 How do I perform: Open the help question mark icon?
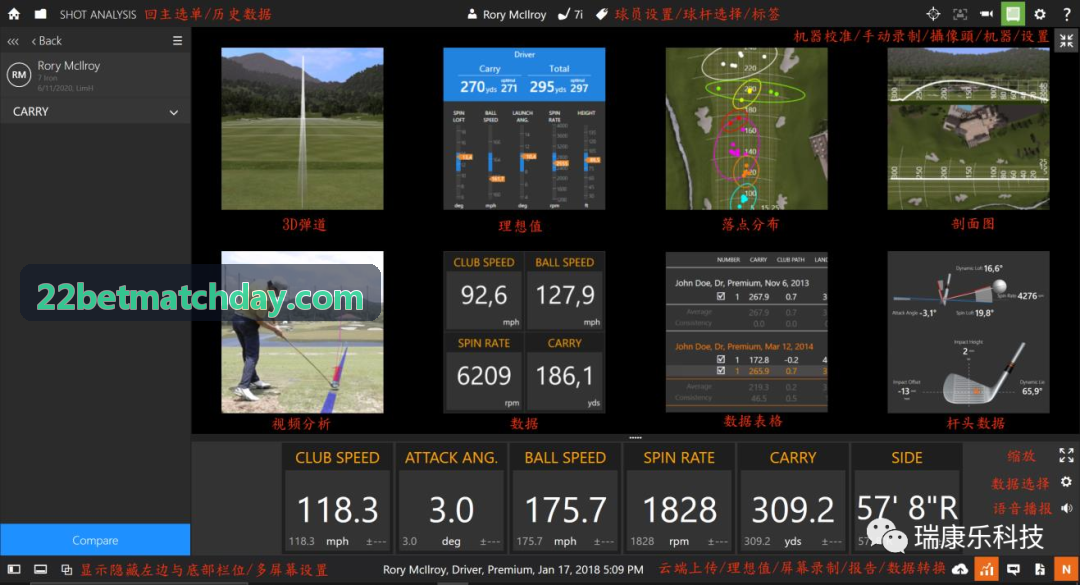pos(1066,14)
